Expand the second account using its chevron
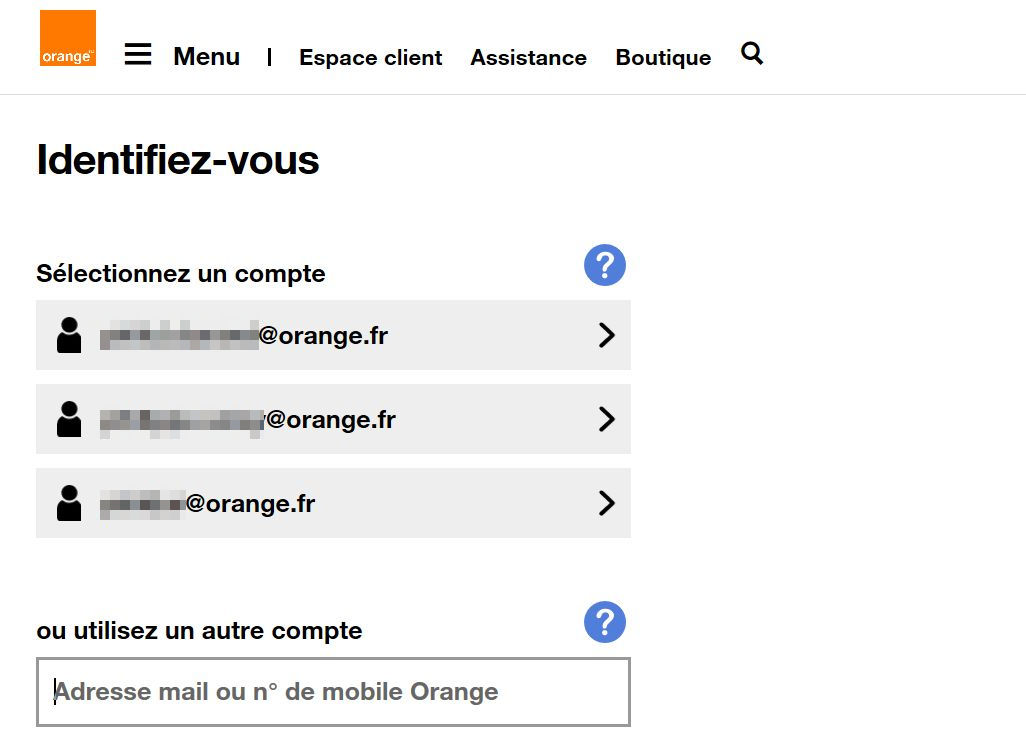Image resolution: width=1026 pixels, height=747 pixels. click(x=606, y=419)
